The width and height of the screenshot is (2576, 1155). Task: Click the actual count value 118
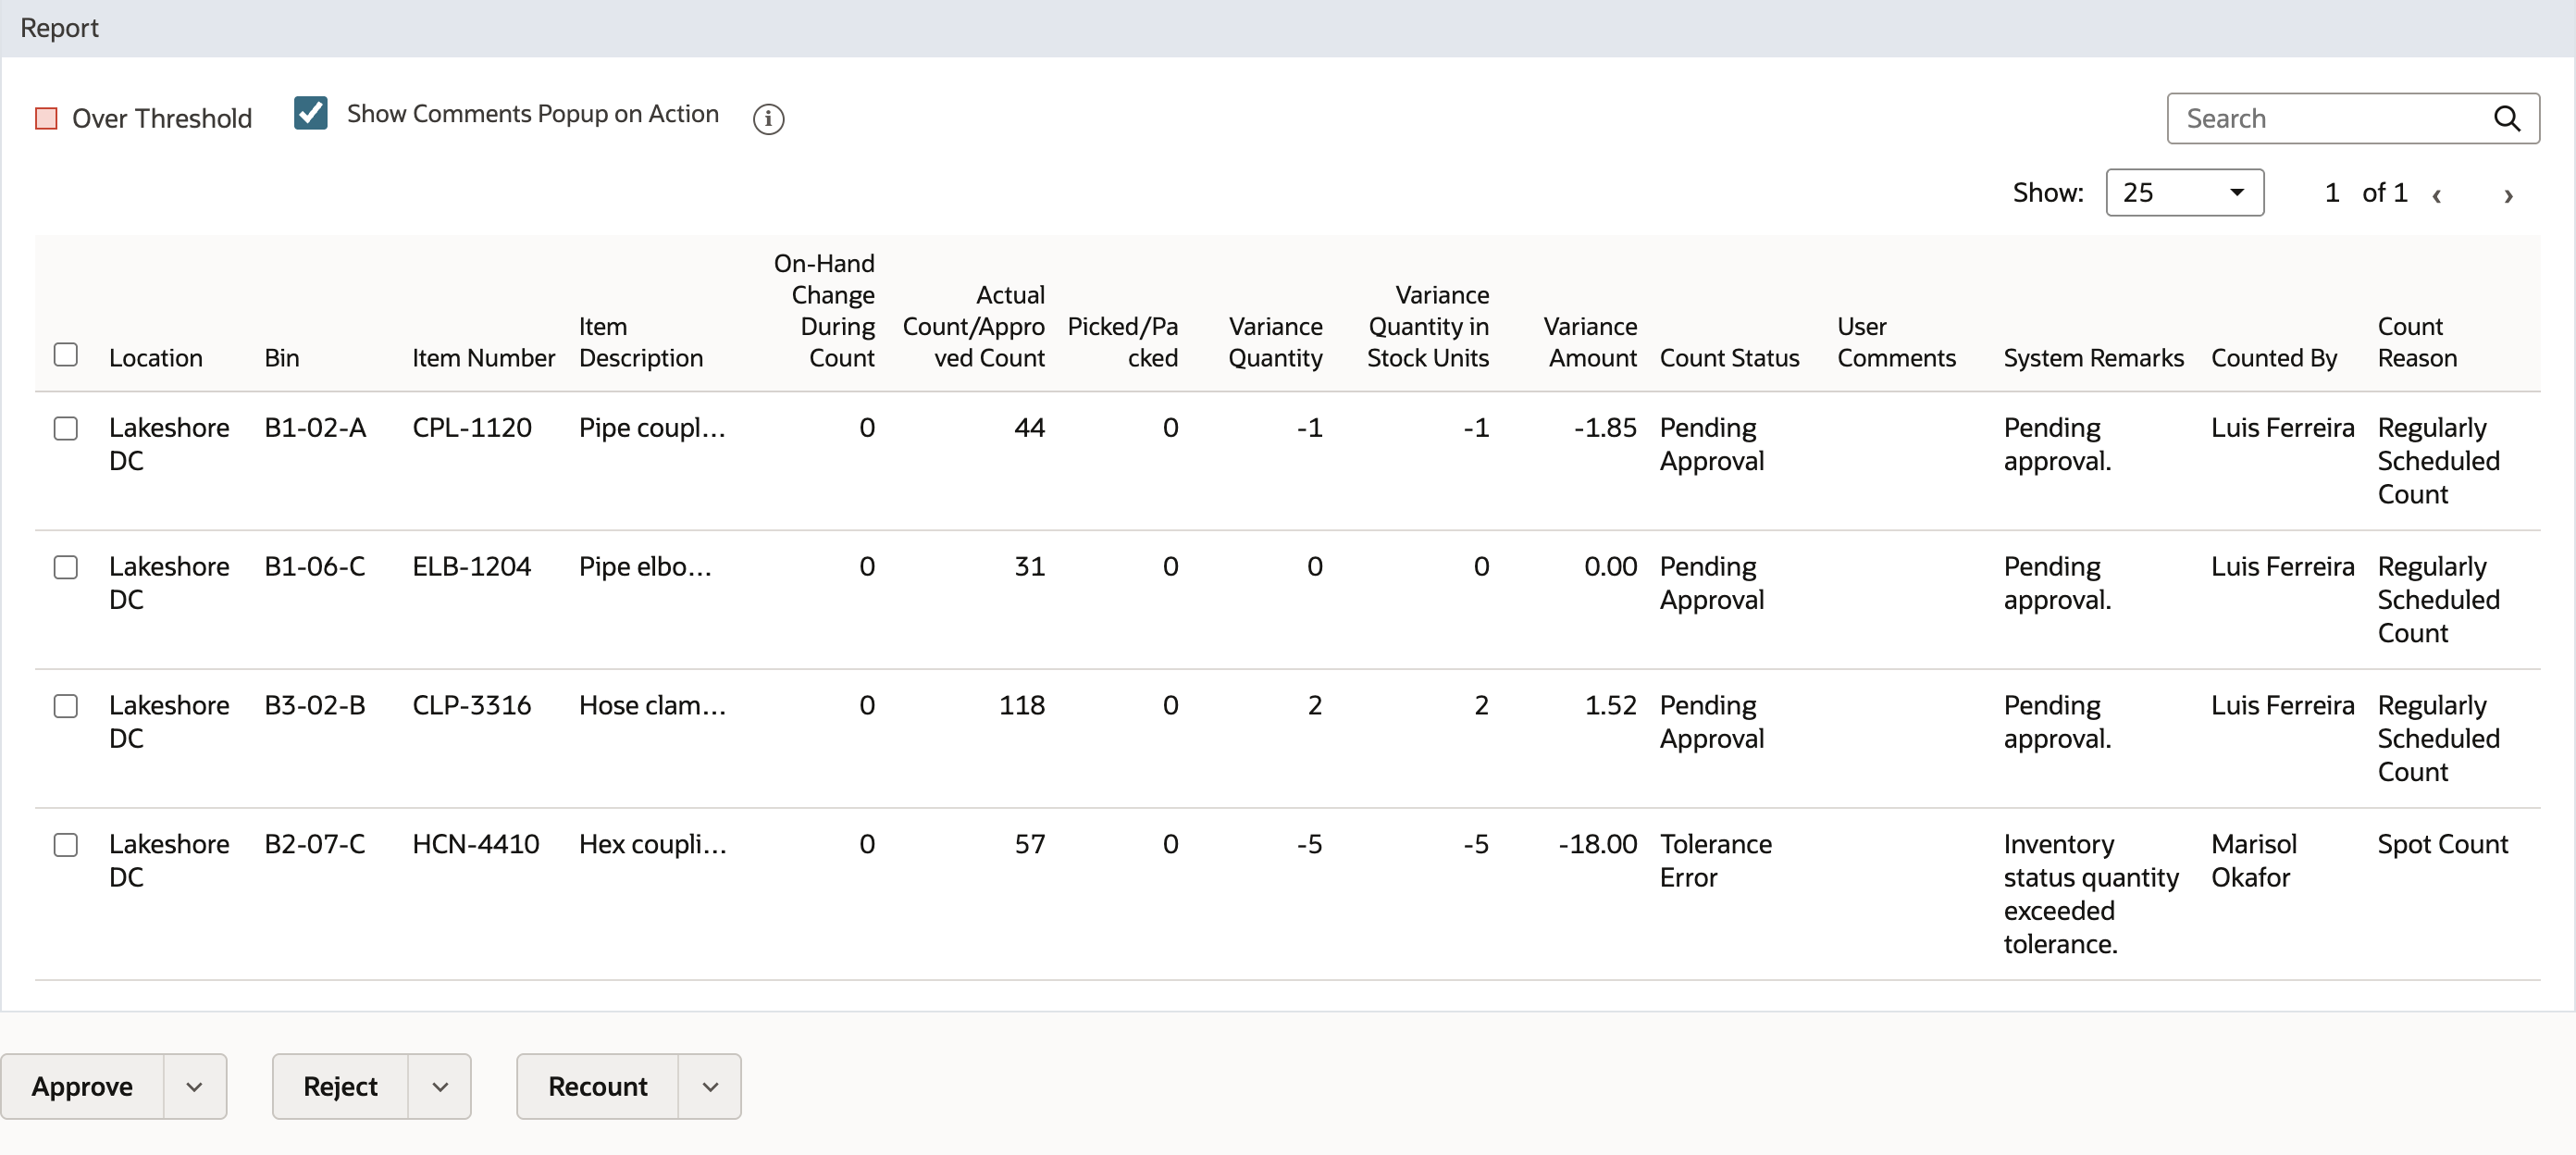[x=1022, y=706]
